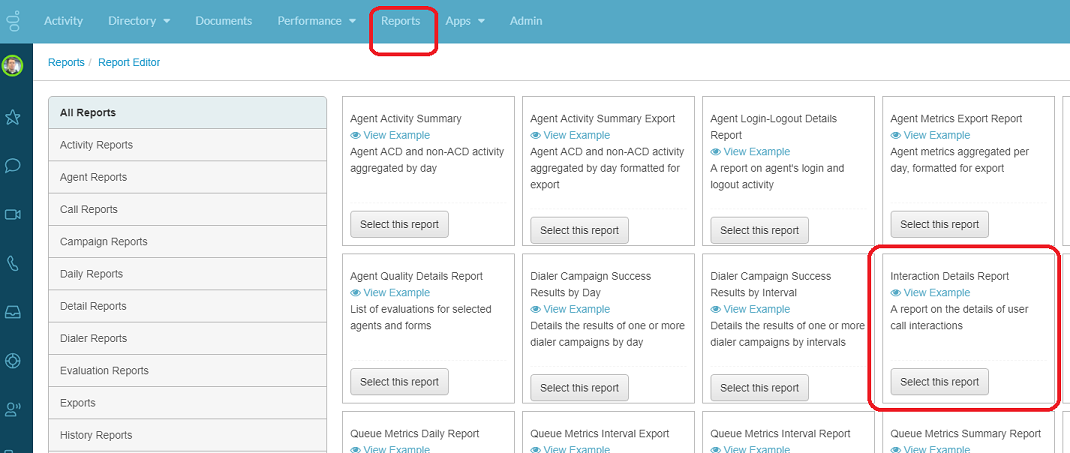Click Queue Metrics Summary Report title

[x=966, y=434]
